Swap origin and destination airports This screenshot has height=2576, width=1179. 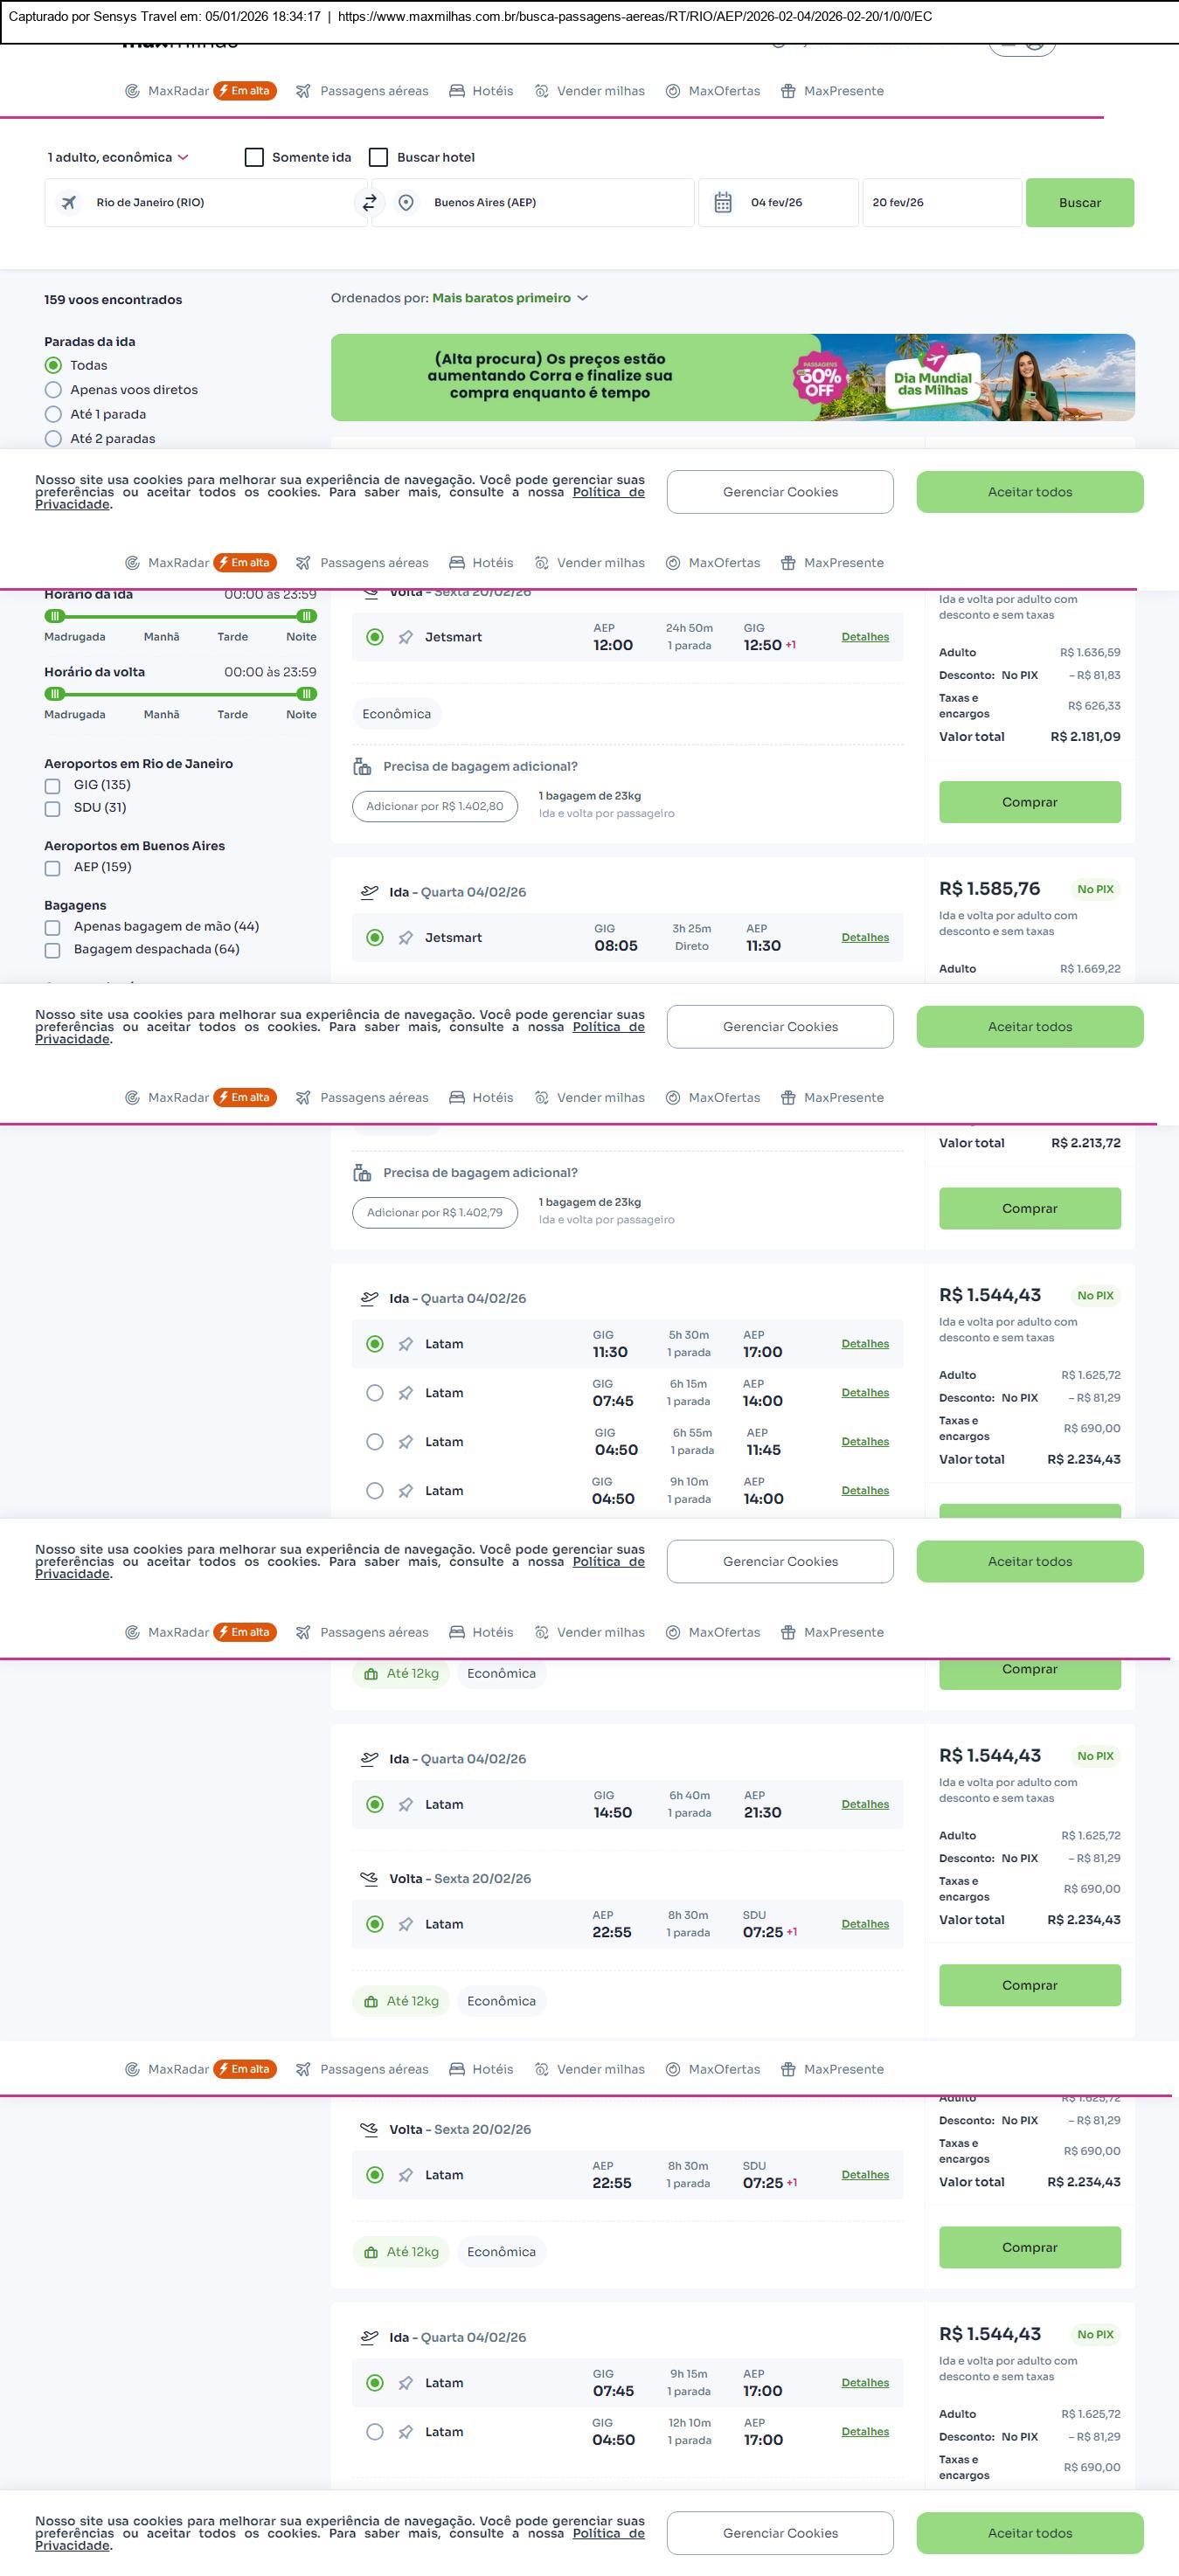pyautogui.click(x=369, y=203)
